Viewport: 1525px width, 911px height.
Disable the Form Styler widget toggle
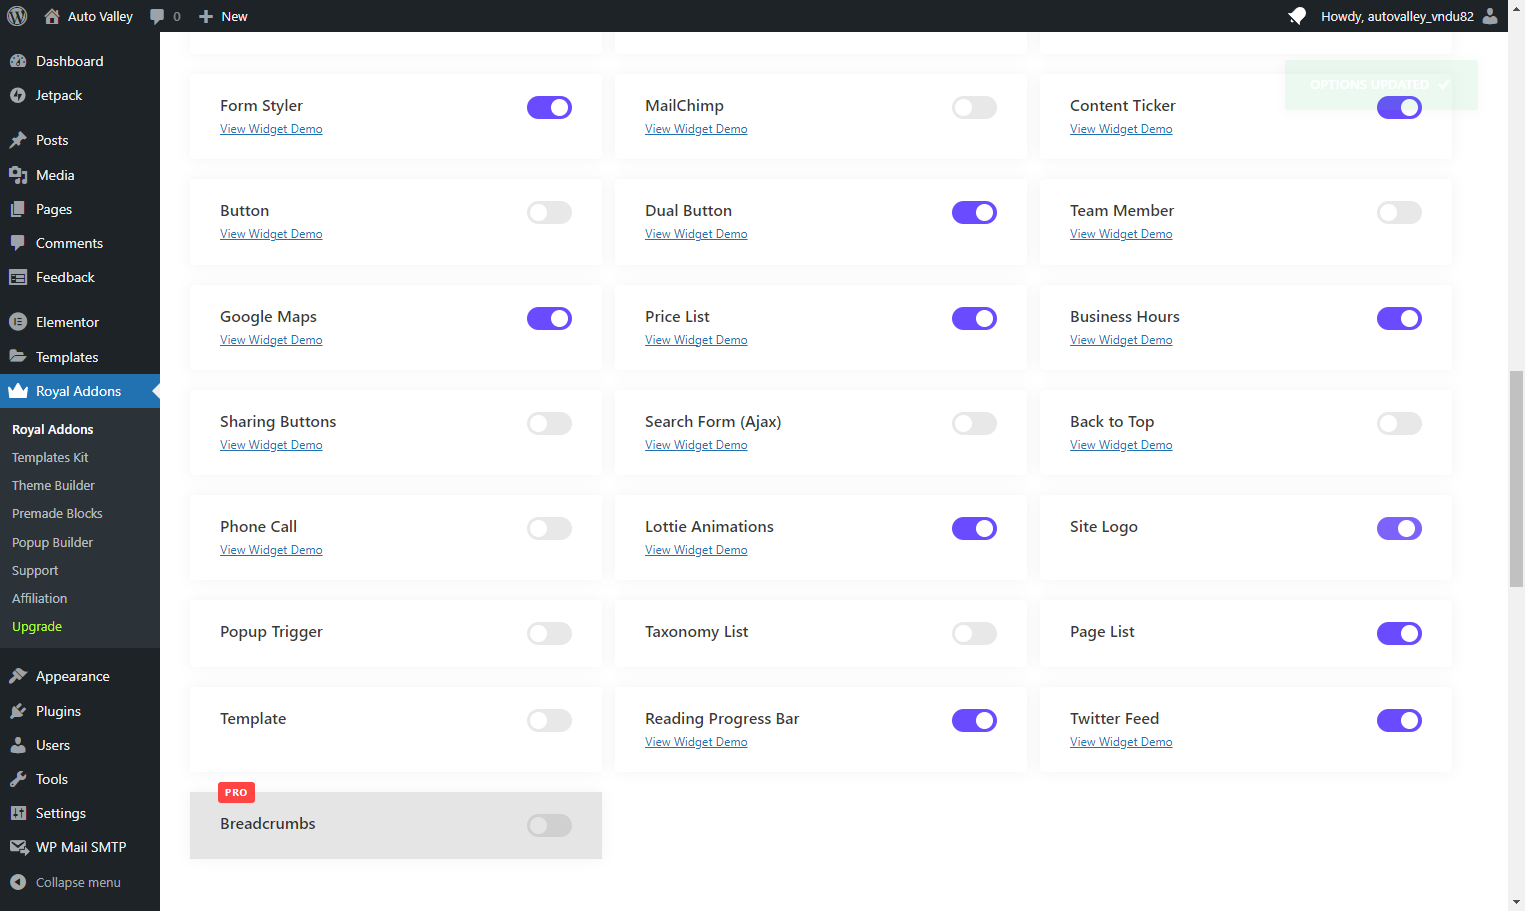coord(549,107)
